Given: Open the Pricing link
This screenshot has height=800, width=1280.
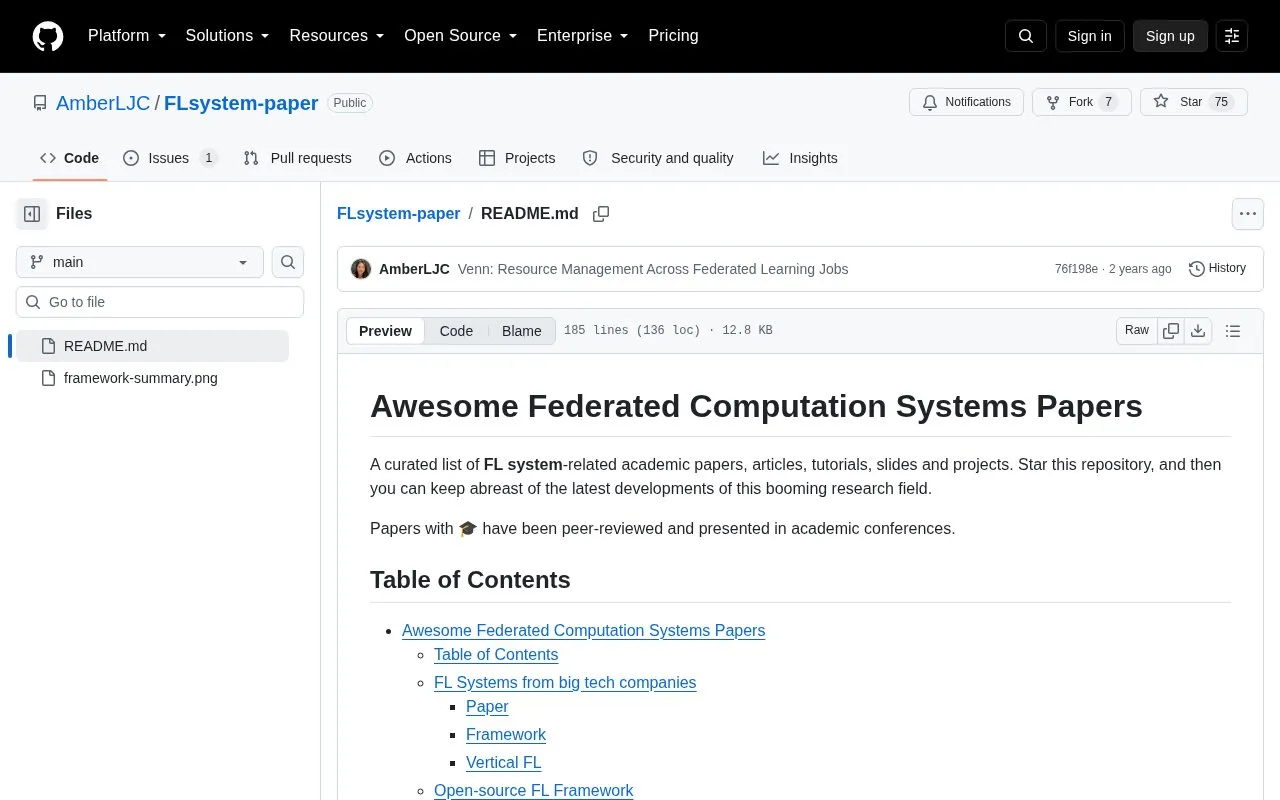Looking at the screenshot, I should pos(673,36).
